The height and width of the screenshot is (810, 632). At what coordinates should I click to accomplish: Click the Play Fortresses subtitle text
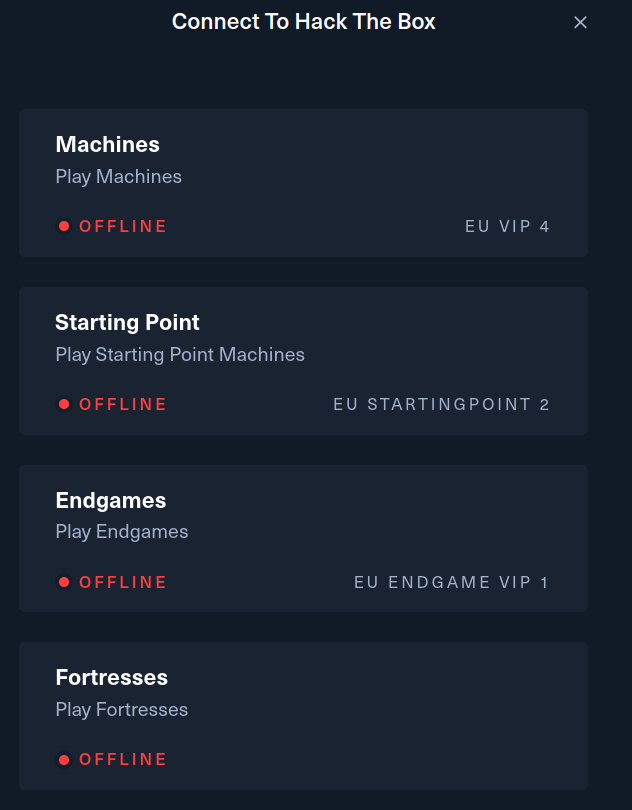pos(122,710)
